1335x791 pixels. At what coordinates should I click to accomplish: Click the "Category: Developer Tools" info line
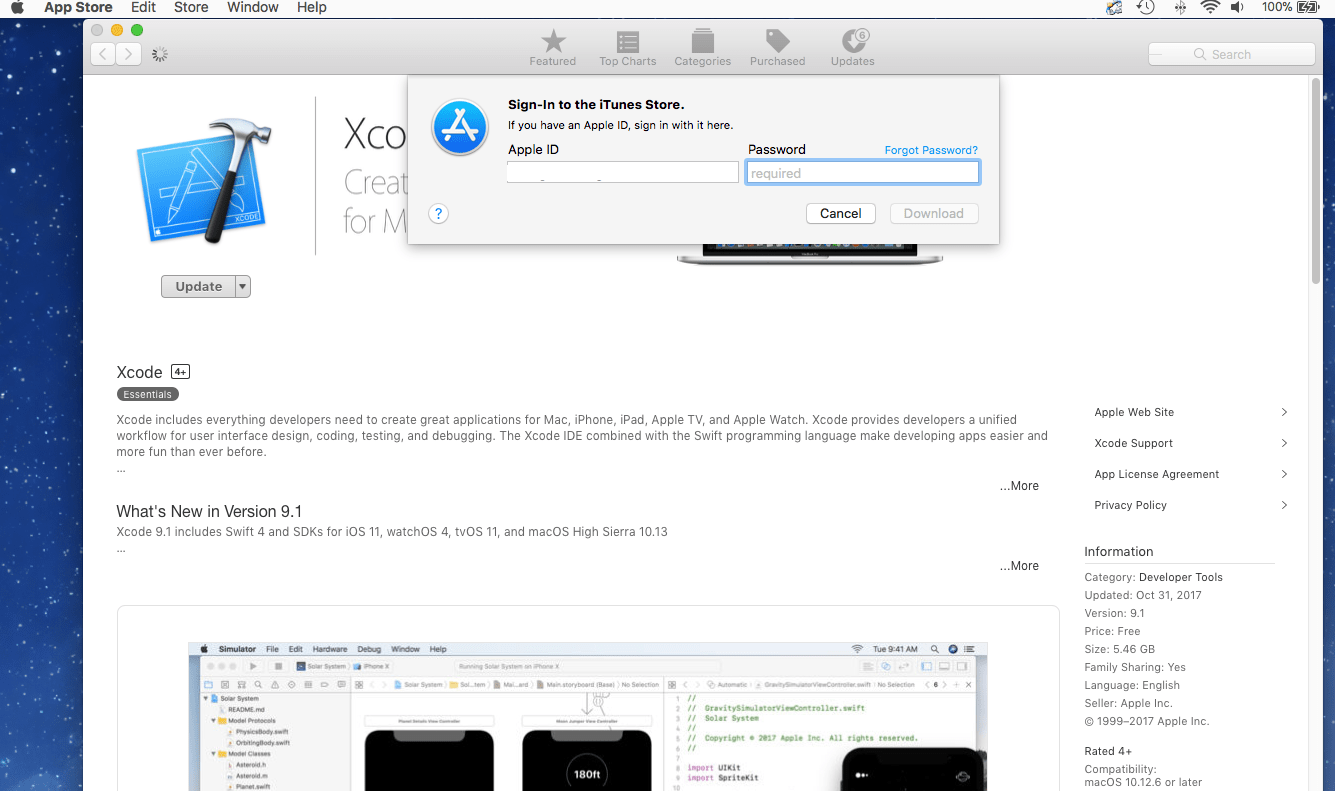(x=1153, y=577)
